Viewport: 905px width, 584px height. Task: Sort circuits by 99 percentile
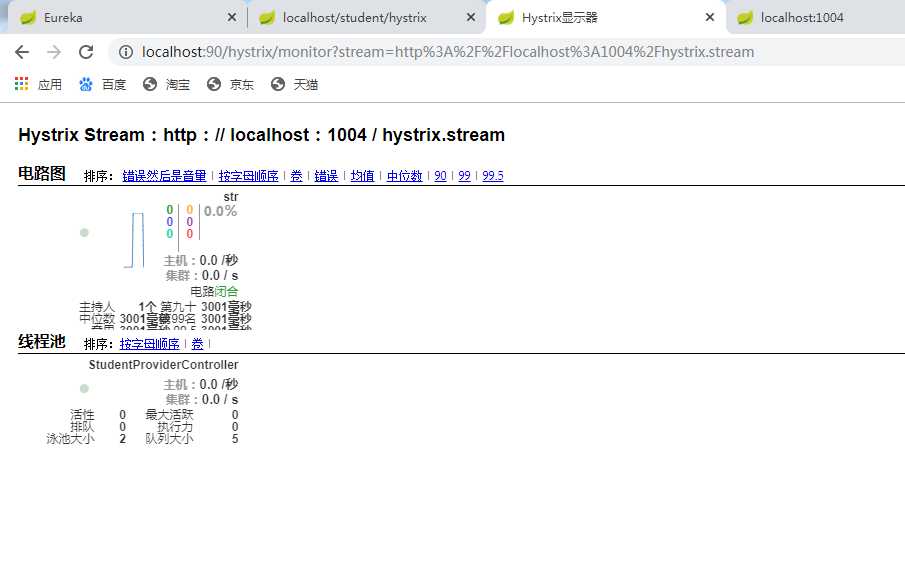465,176
